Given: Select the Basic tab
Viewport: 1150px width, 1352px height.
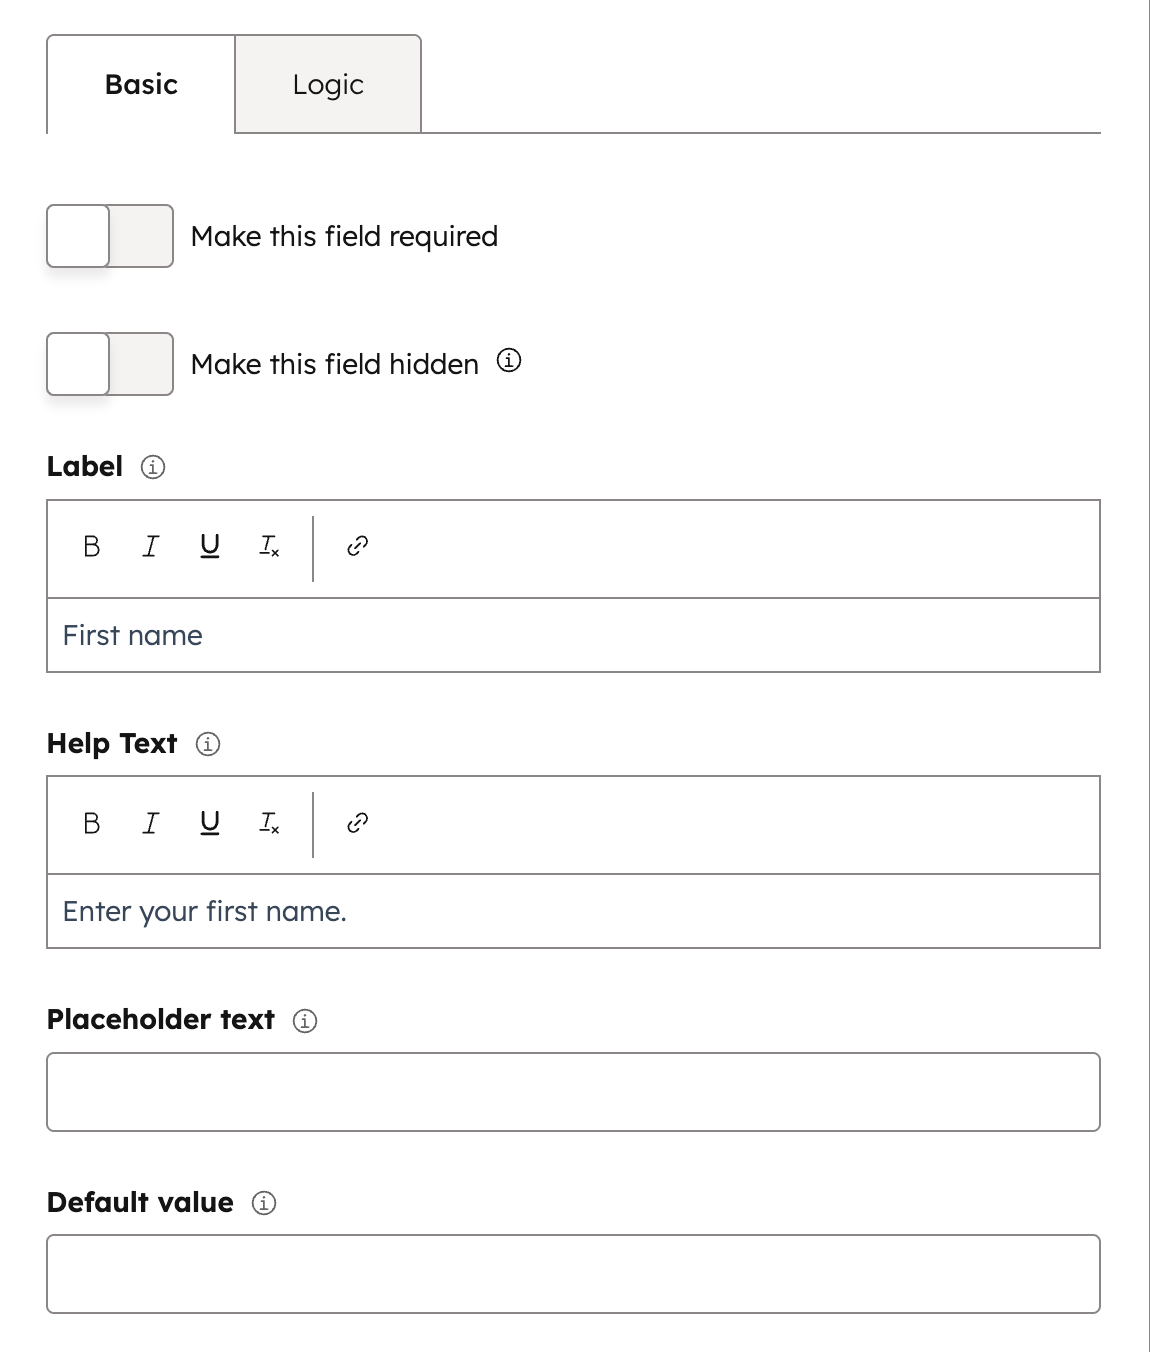Looking at the screenshot, I should (x=141, y=85).
